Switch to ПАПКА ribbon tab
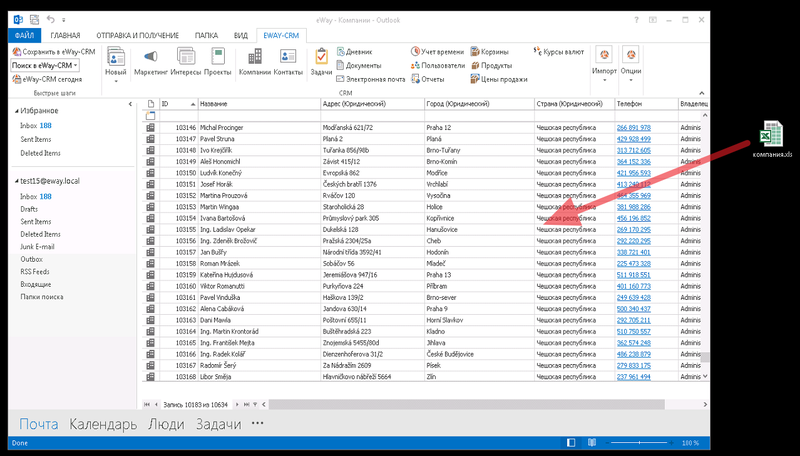The image size is (800, 456). 206,36
